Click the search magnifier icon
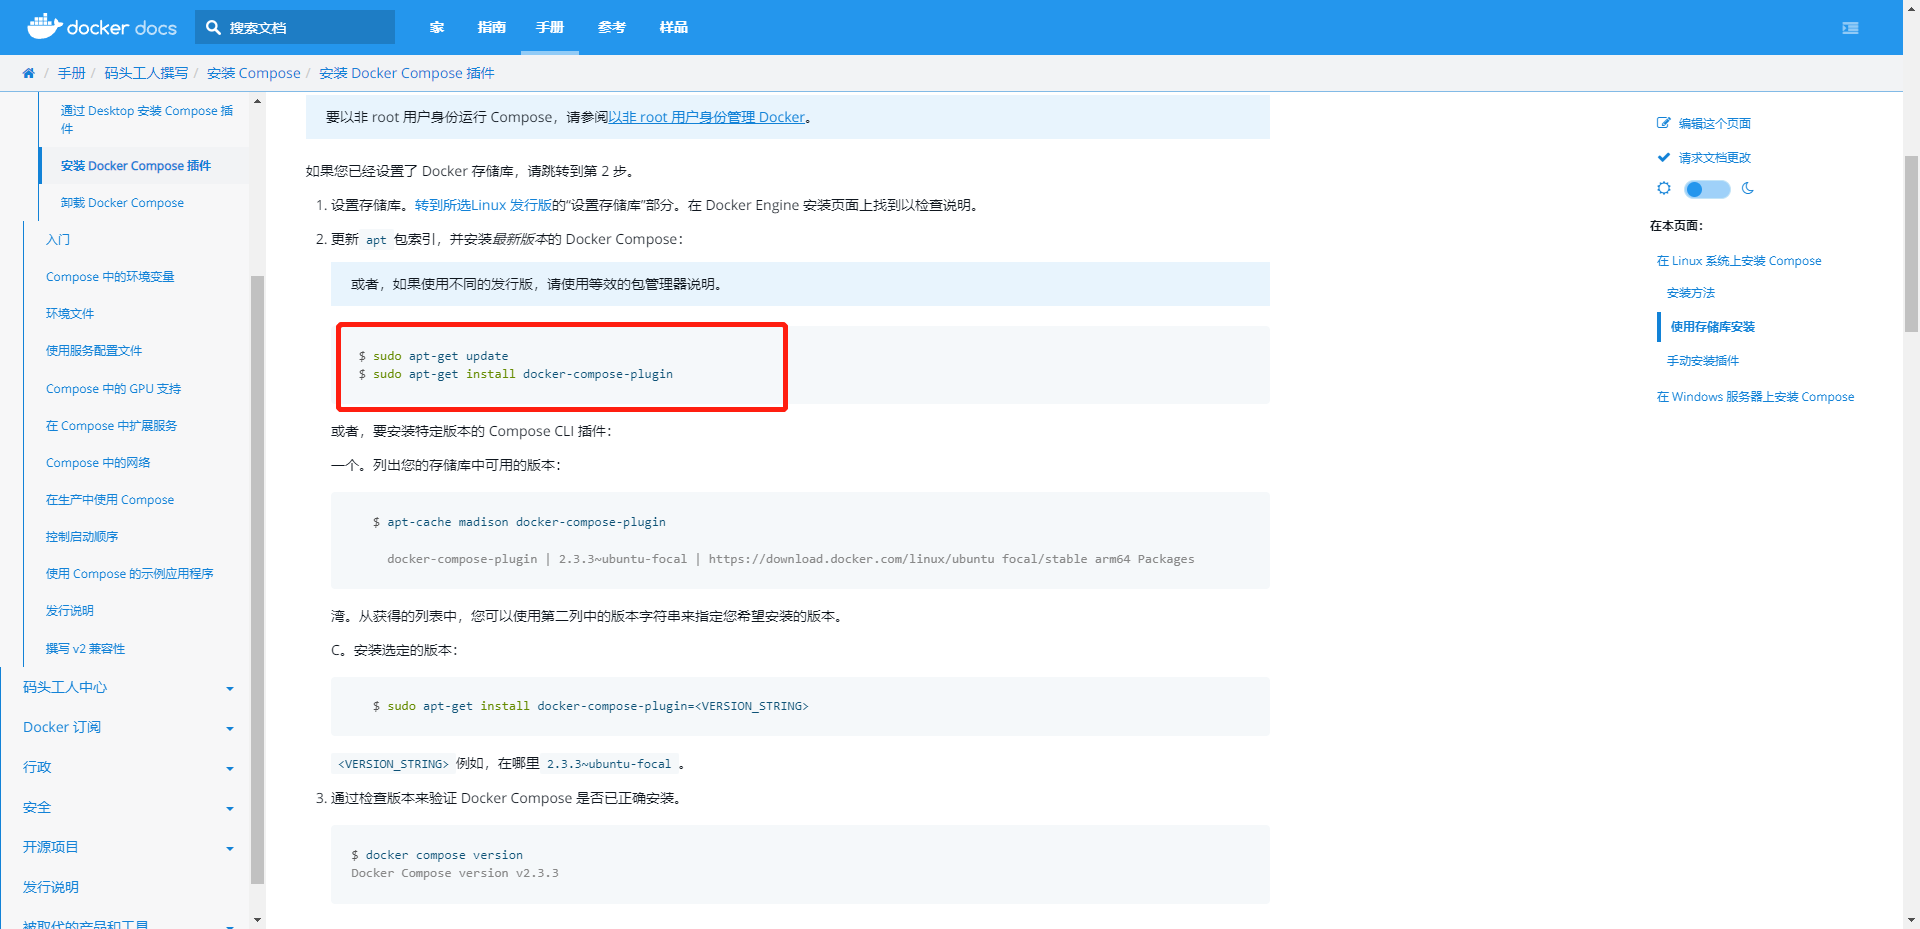 (x=213, y=28)
